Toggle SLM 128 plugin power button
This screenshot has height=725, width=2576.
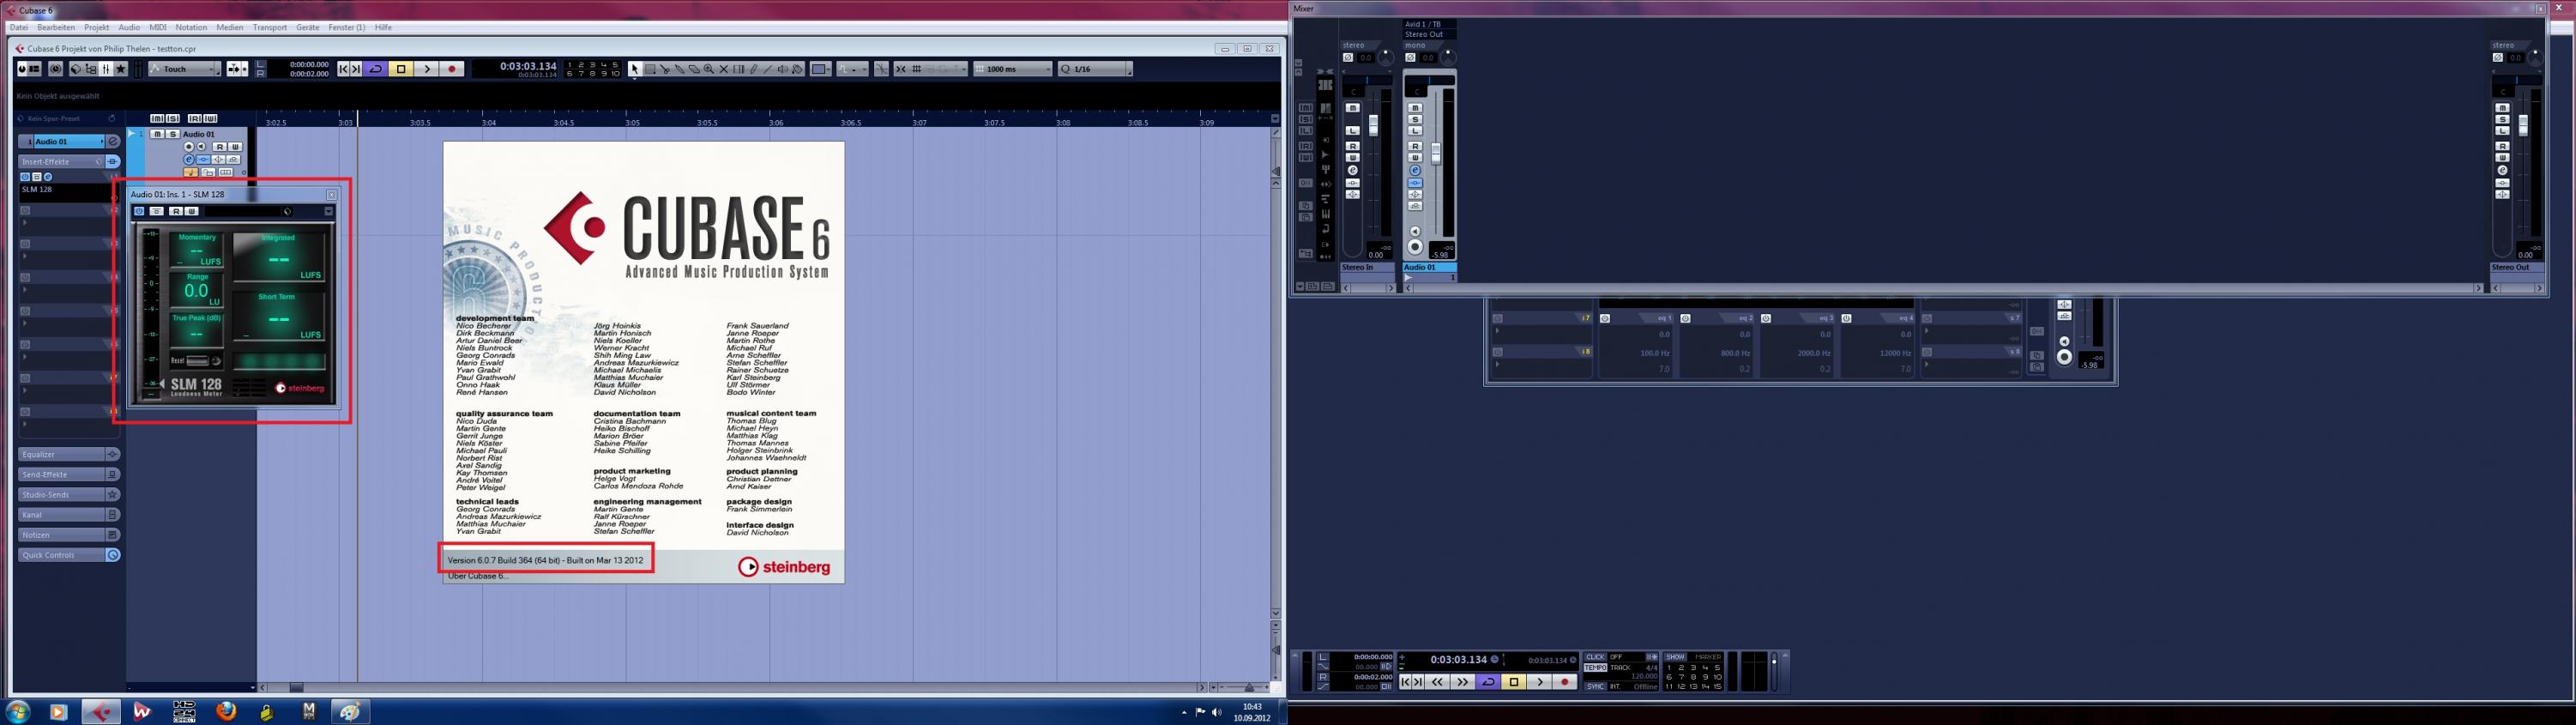pyautogui.click(x=139, y=211)
